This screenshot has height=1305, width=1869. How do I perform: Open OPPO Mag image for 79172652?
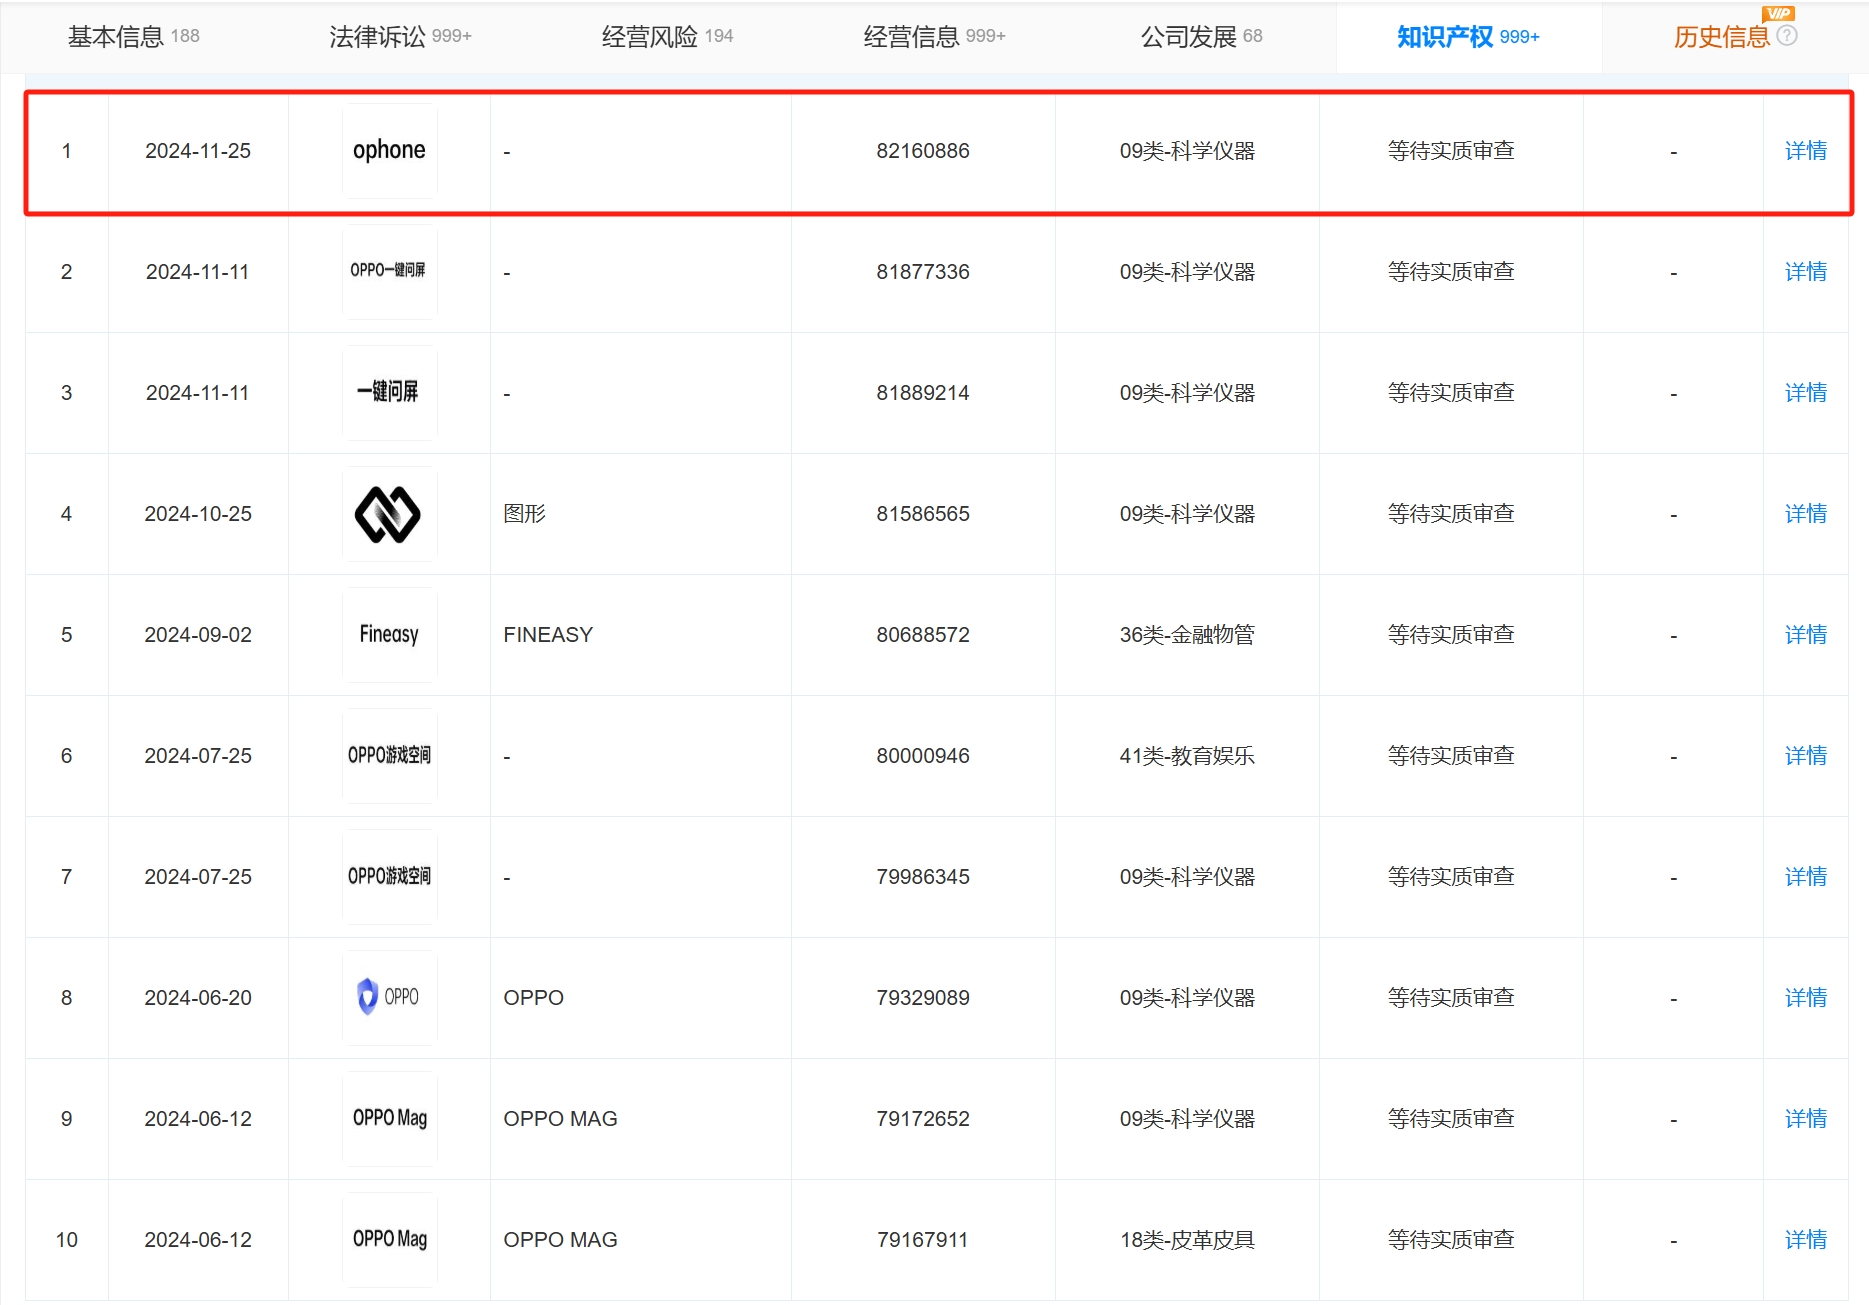click(x=389, y=1119)
